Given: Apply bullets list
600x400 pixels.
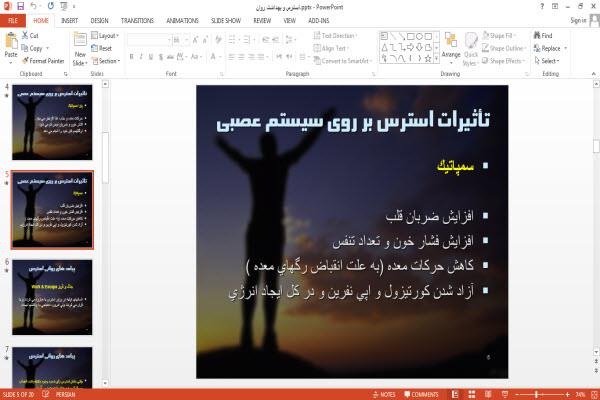Looking at the screenshot, I should [x=233, y=40].
